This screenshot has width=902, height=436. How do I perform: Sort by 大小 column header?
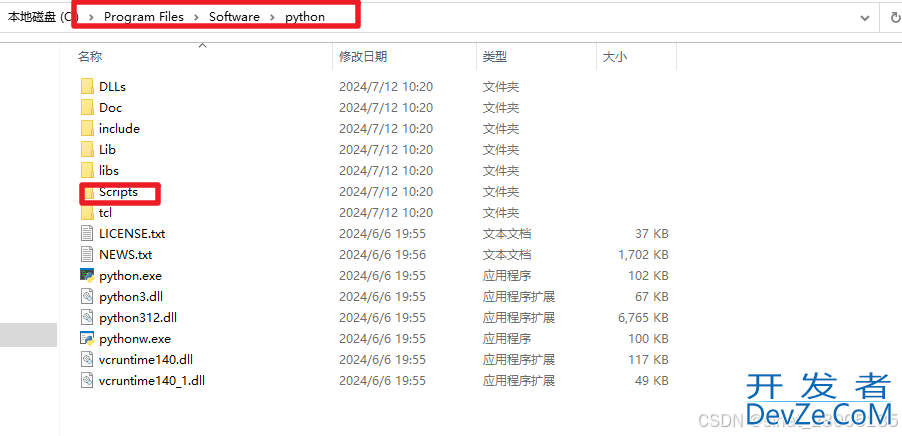pos(614,56)
